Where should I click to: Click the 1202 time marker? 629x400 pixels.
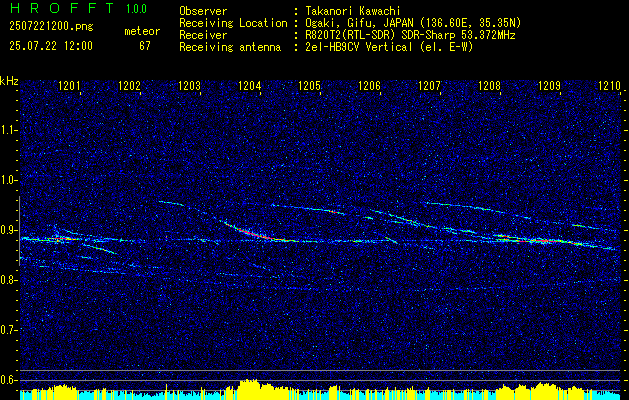129,86
